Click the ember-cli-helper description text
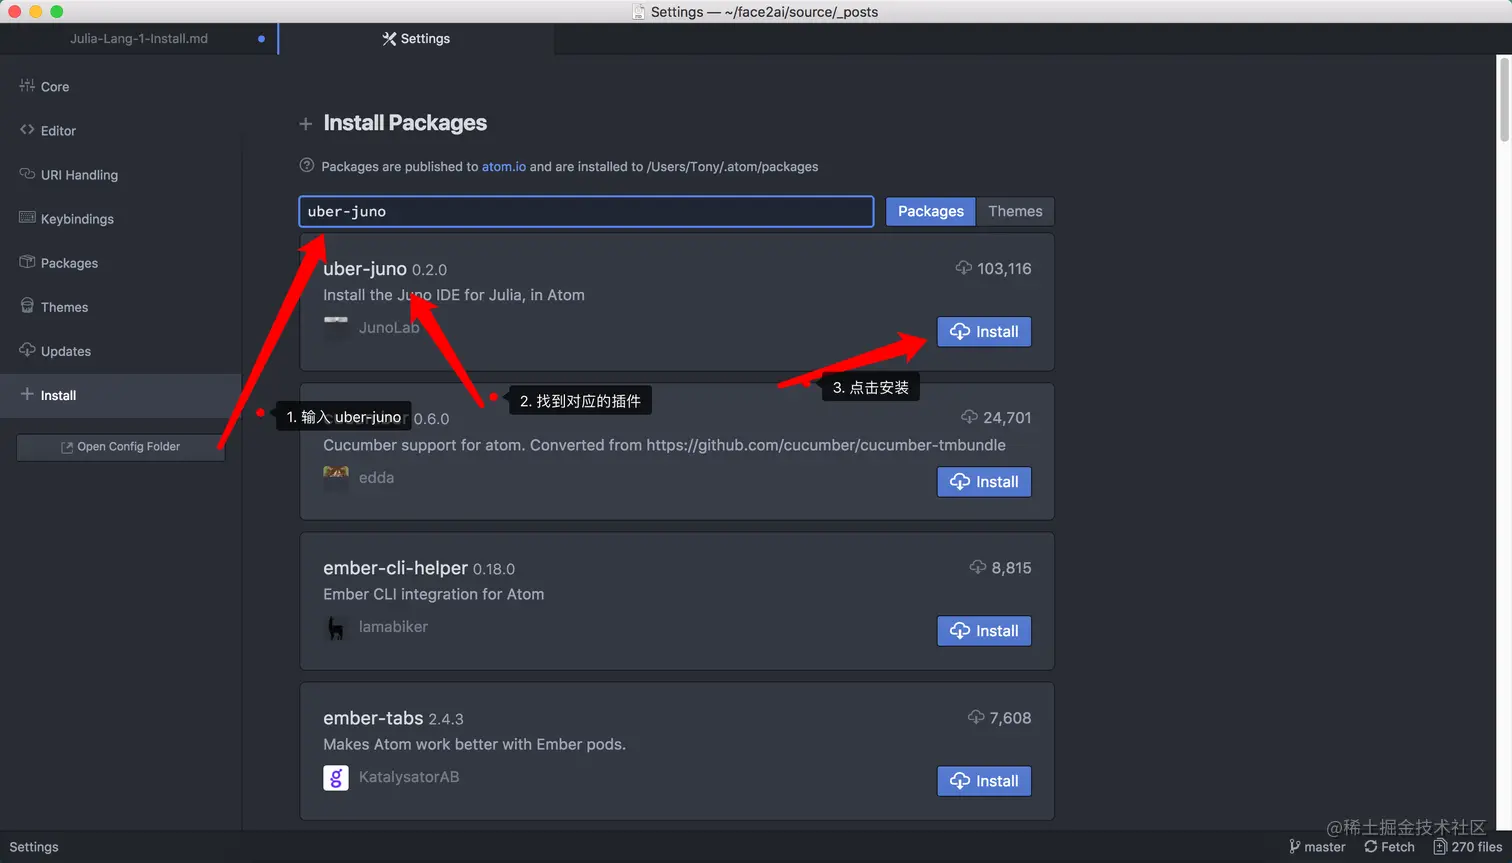This screenshot has width=1512, height=863. (x=434, y=594)
